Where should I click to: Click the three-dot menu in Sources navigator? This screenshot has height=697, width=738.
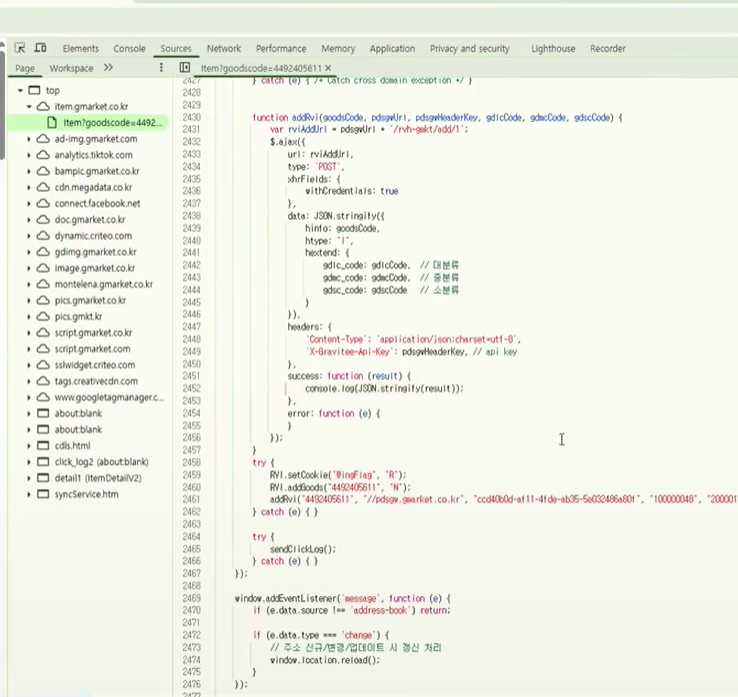pyautogui.click(x=161, y=68)
